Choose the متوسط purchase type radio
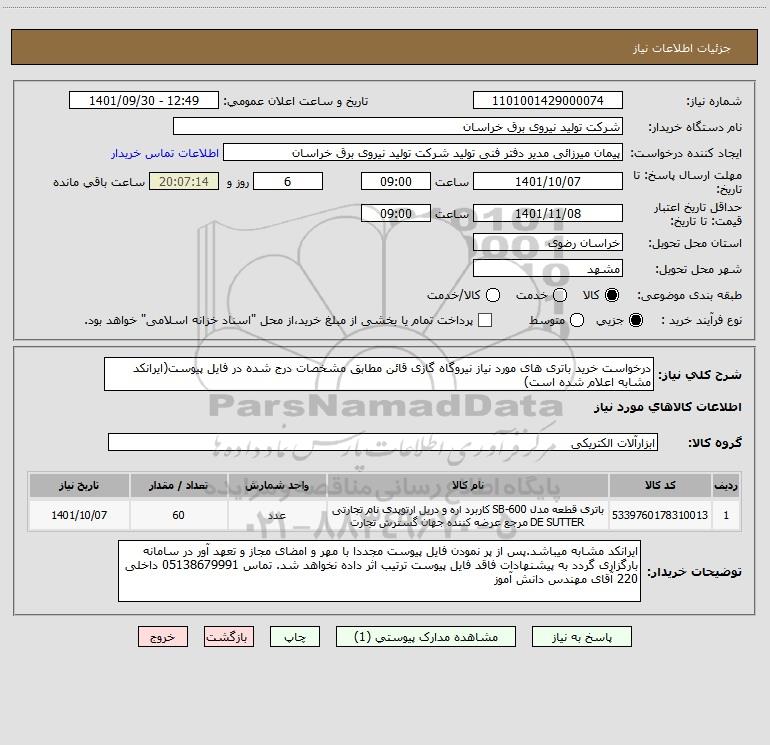 click(x=577, y=320)
